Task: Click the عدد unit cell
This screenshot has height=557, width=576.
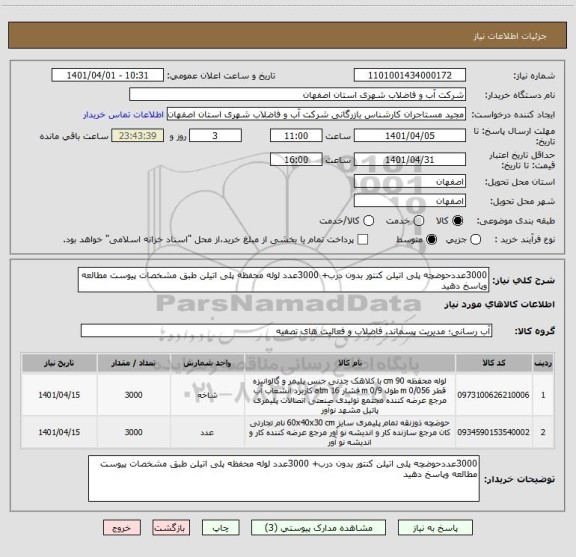Action: coord(207,432)
